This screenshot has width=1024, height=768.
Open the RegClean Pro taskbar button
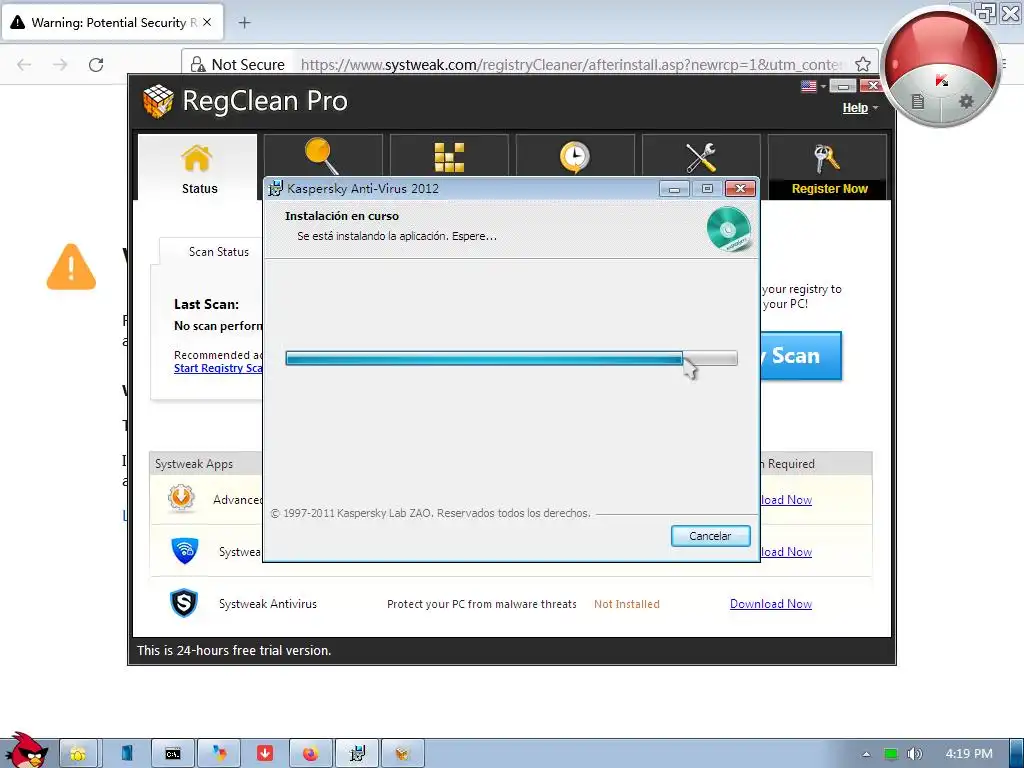[402, 754]
